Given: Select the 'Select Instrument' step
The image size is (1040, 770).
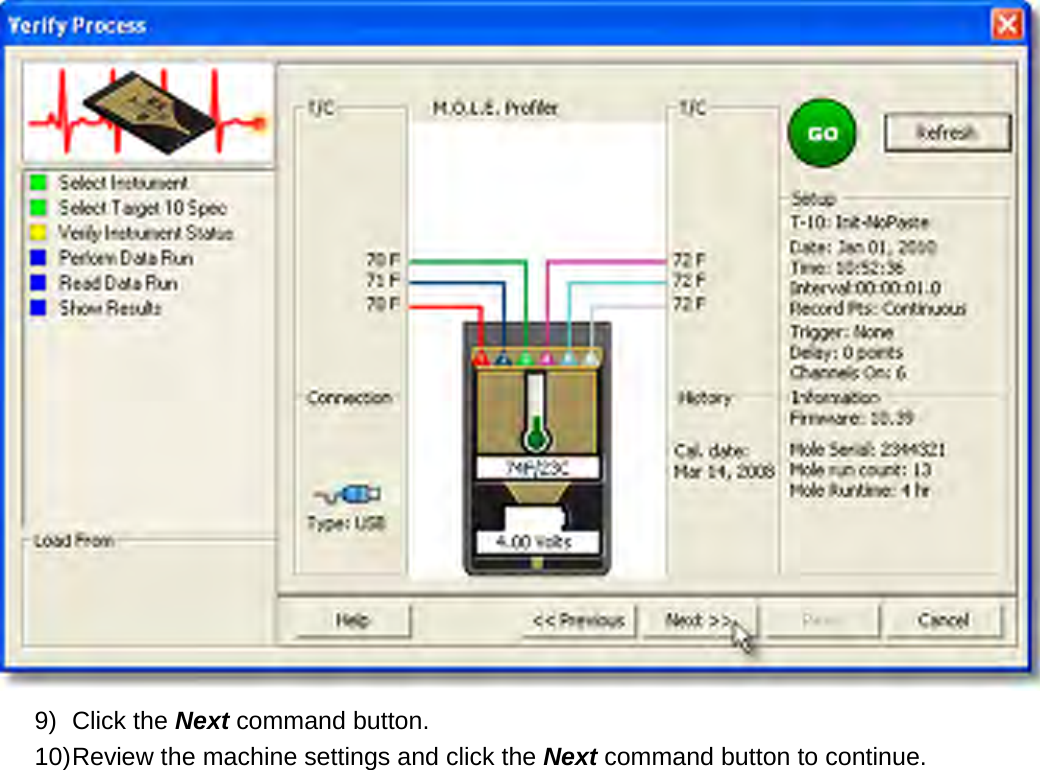Looking at the screenshot, I should coord(123,182).
